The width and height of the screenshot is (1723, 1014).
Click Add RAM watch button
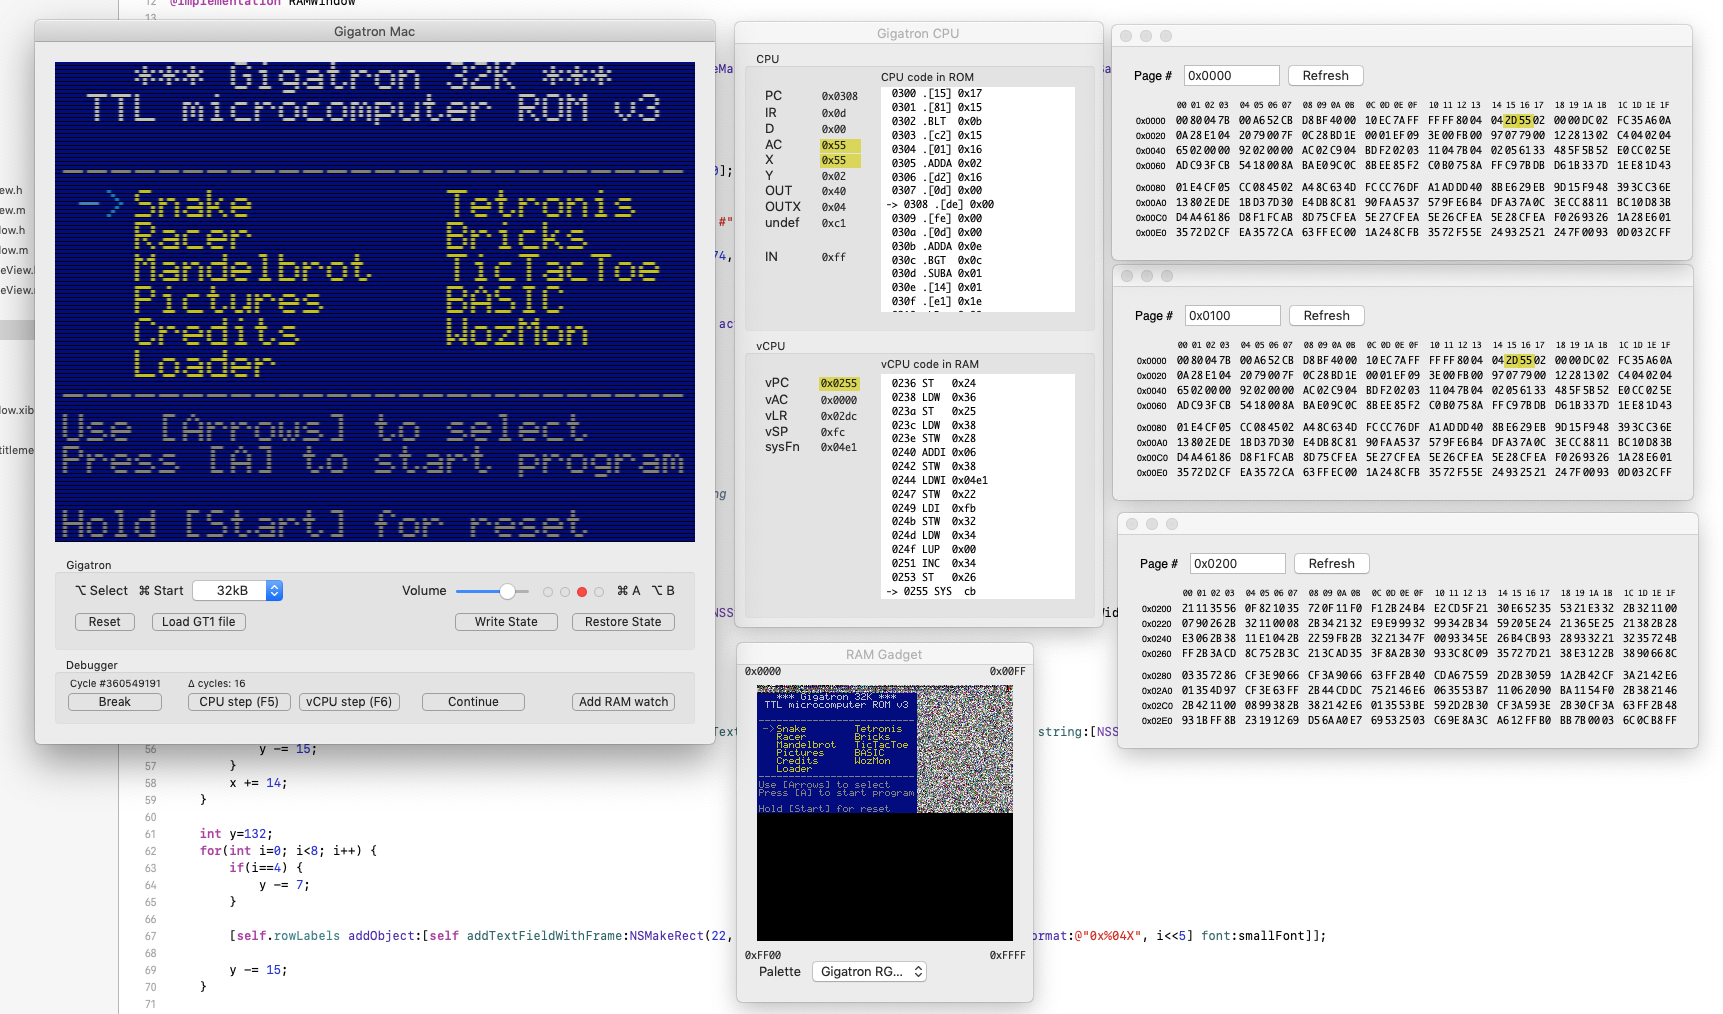623,702
